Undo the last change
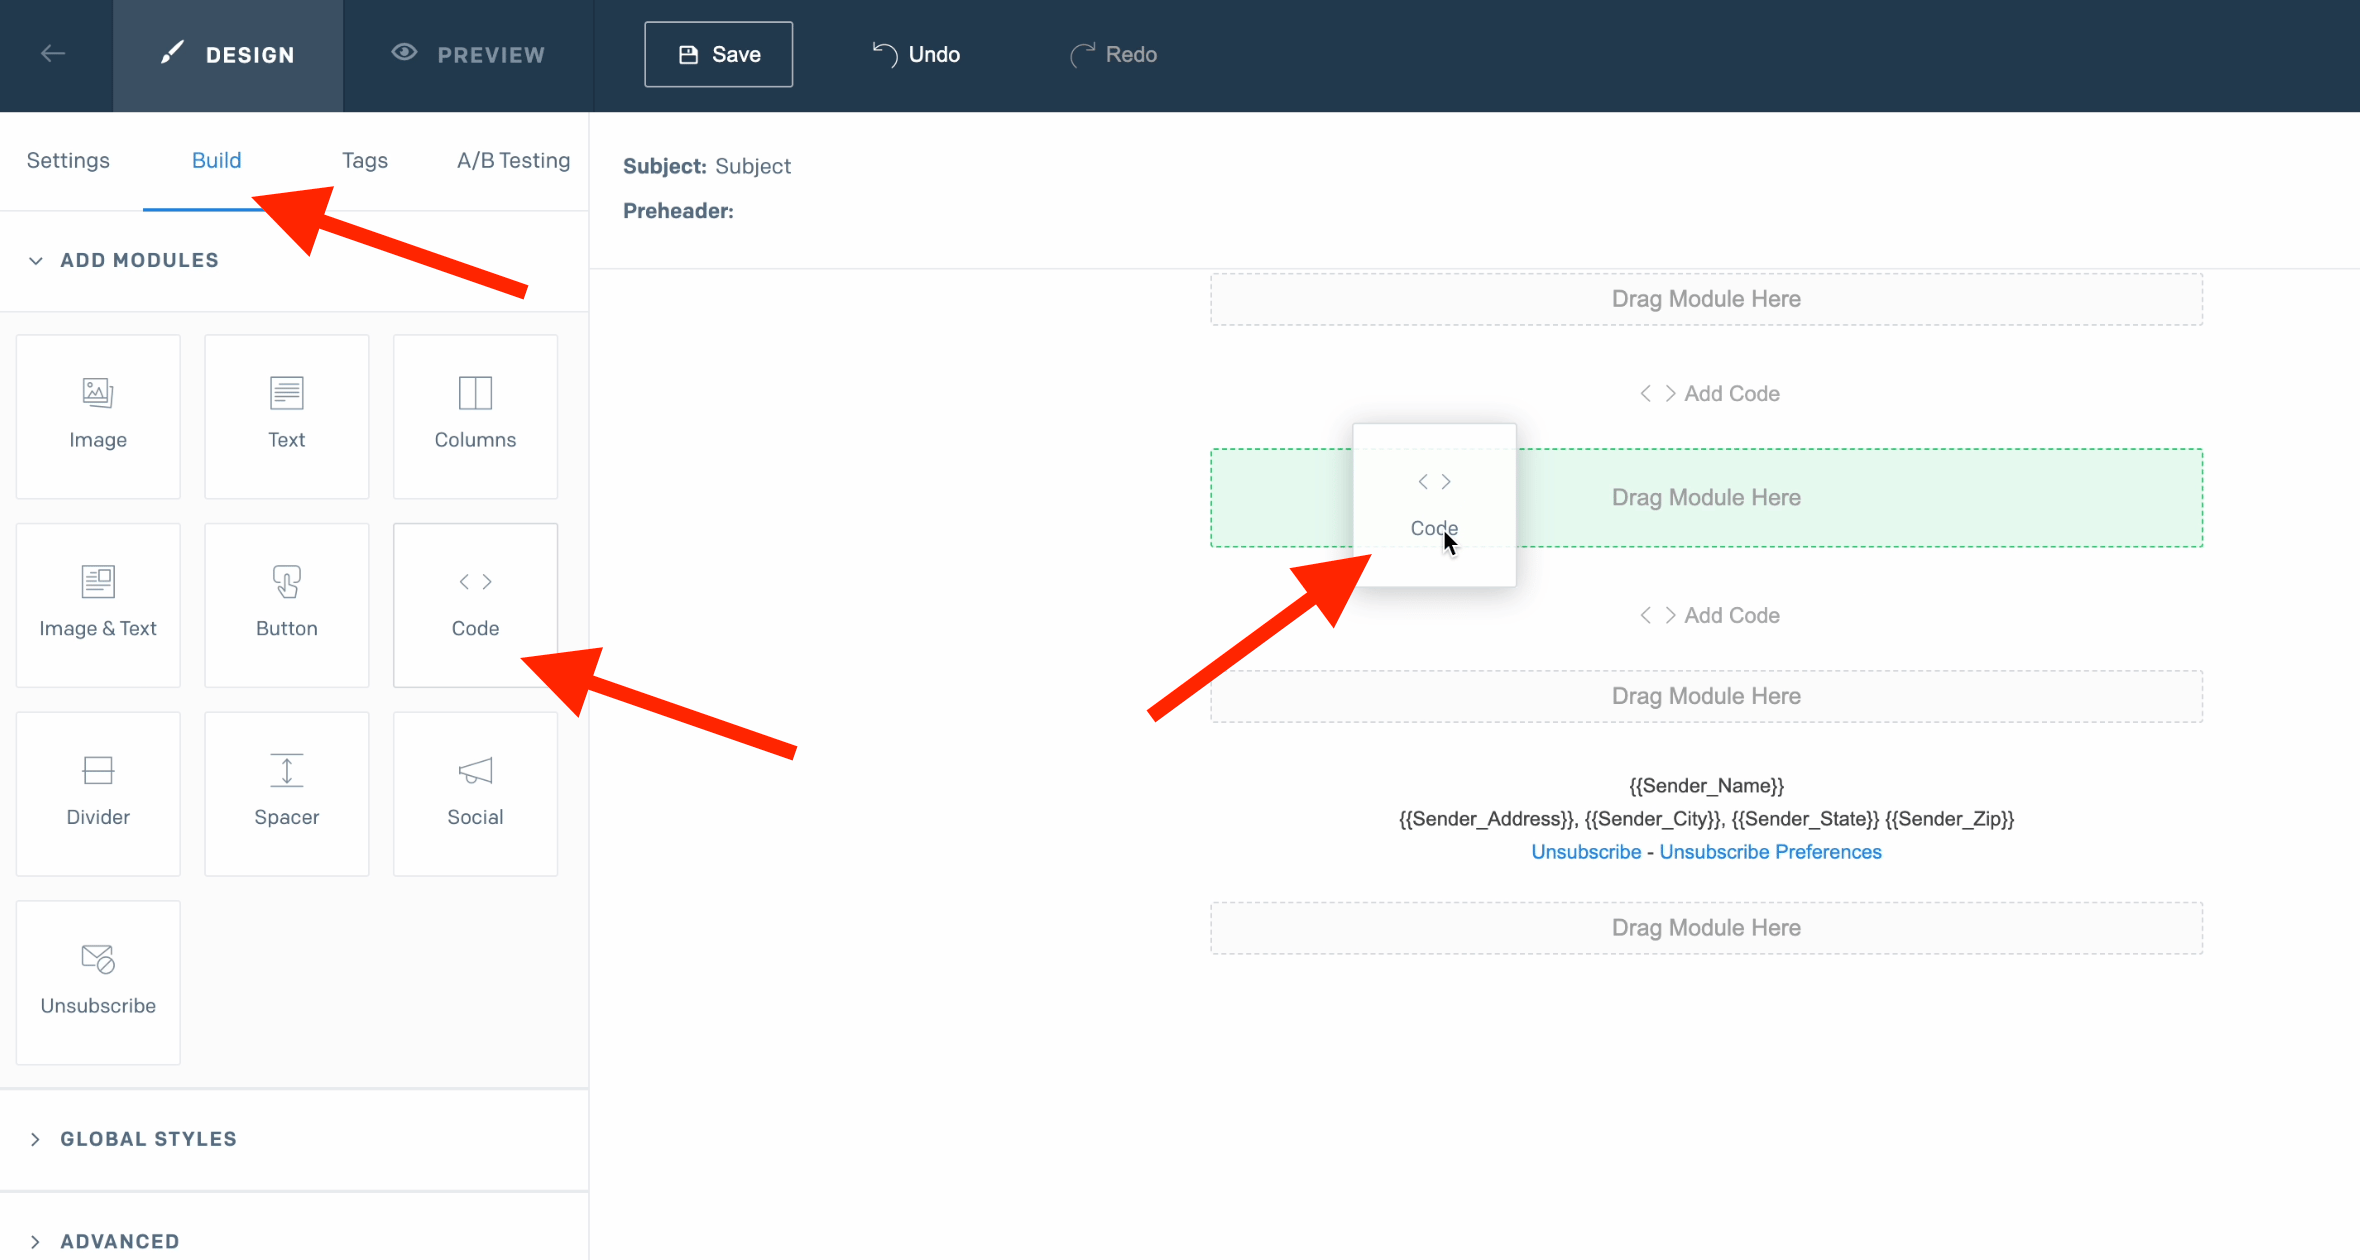The image size is (2360, 1260). pyautogui.click(x=916, y=54)
